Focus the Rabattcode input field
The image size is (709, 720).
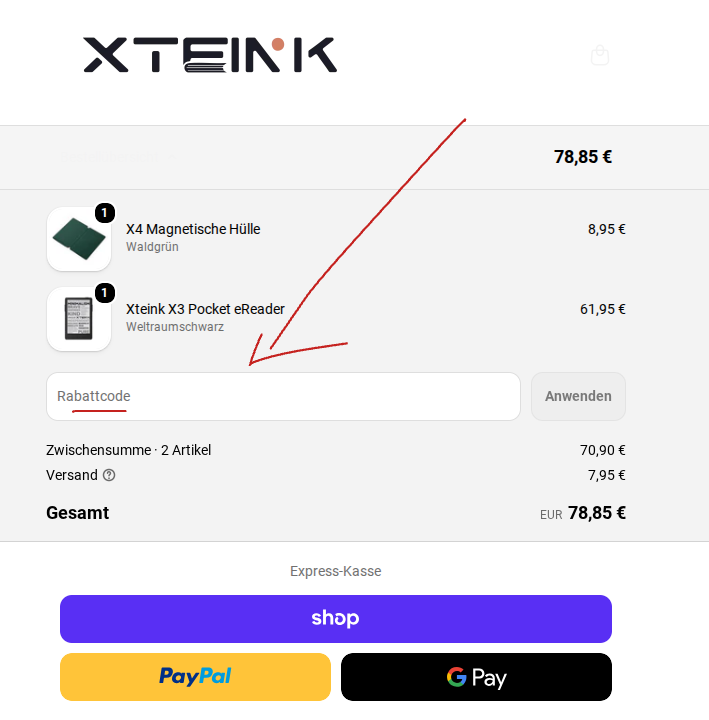283,396
